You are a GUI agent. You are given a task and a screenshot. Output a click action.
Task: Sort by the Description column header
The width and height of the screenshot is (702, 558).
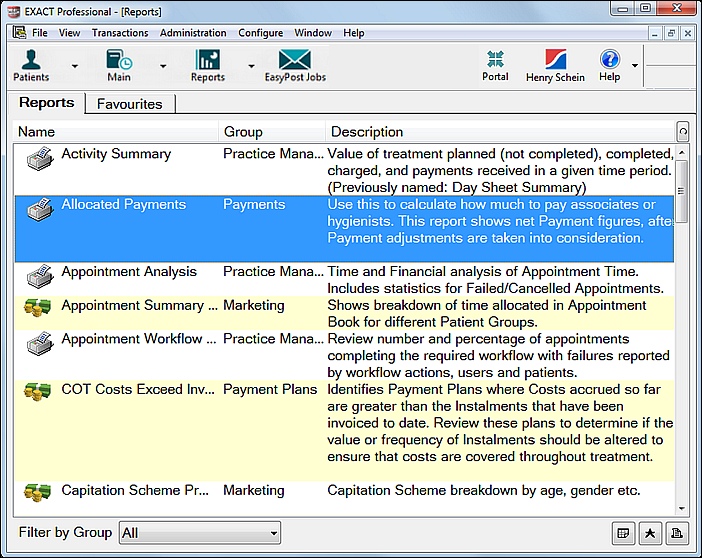(500, 132)
